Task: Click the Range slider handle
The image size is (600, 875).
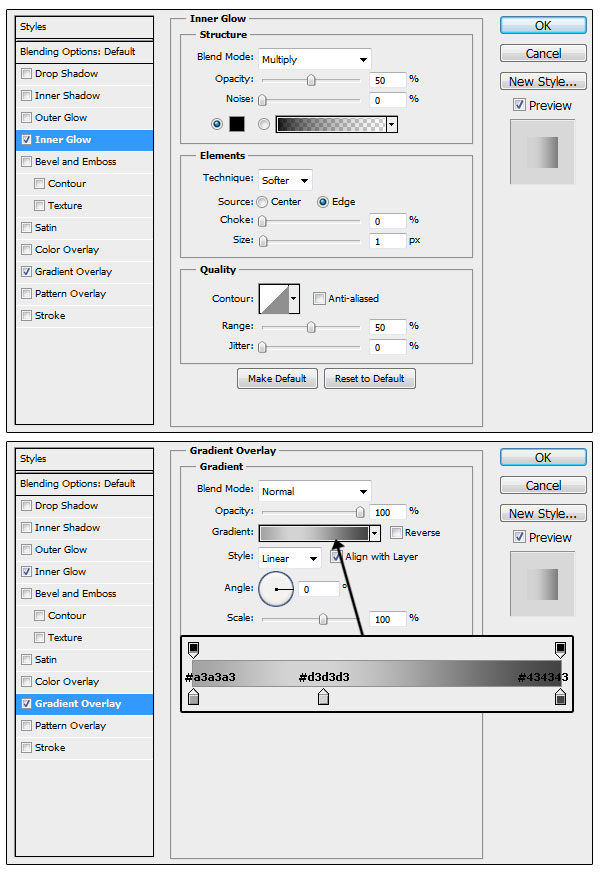Action: click(311, 327)
